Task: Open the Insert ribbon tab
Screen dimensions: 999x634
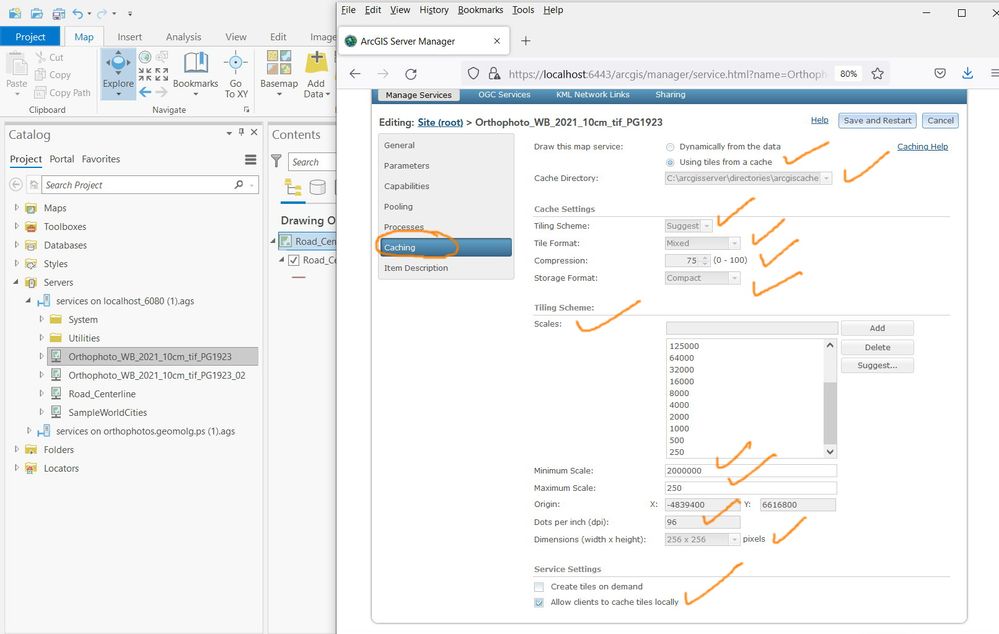Action: tap(130, 37)
